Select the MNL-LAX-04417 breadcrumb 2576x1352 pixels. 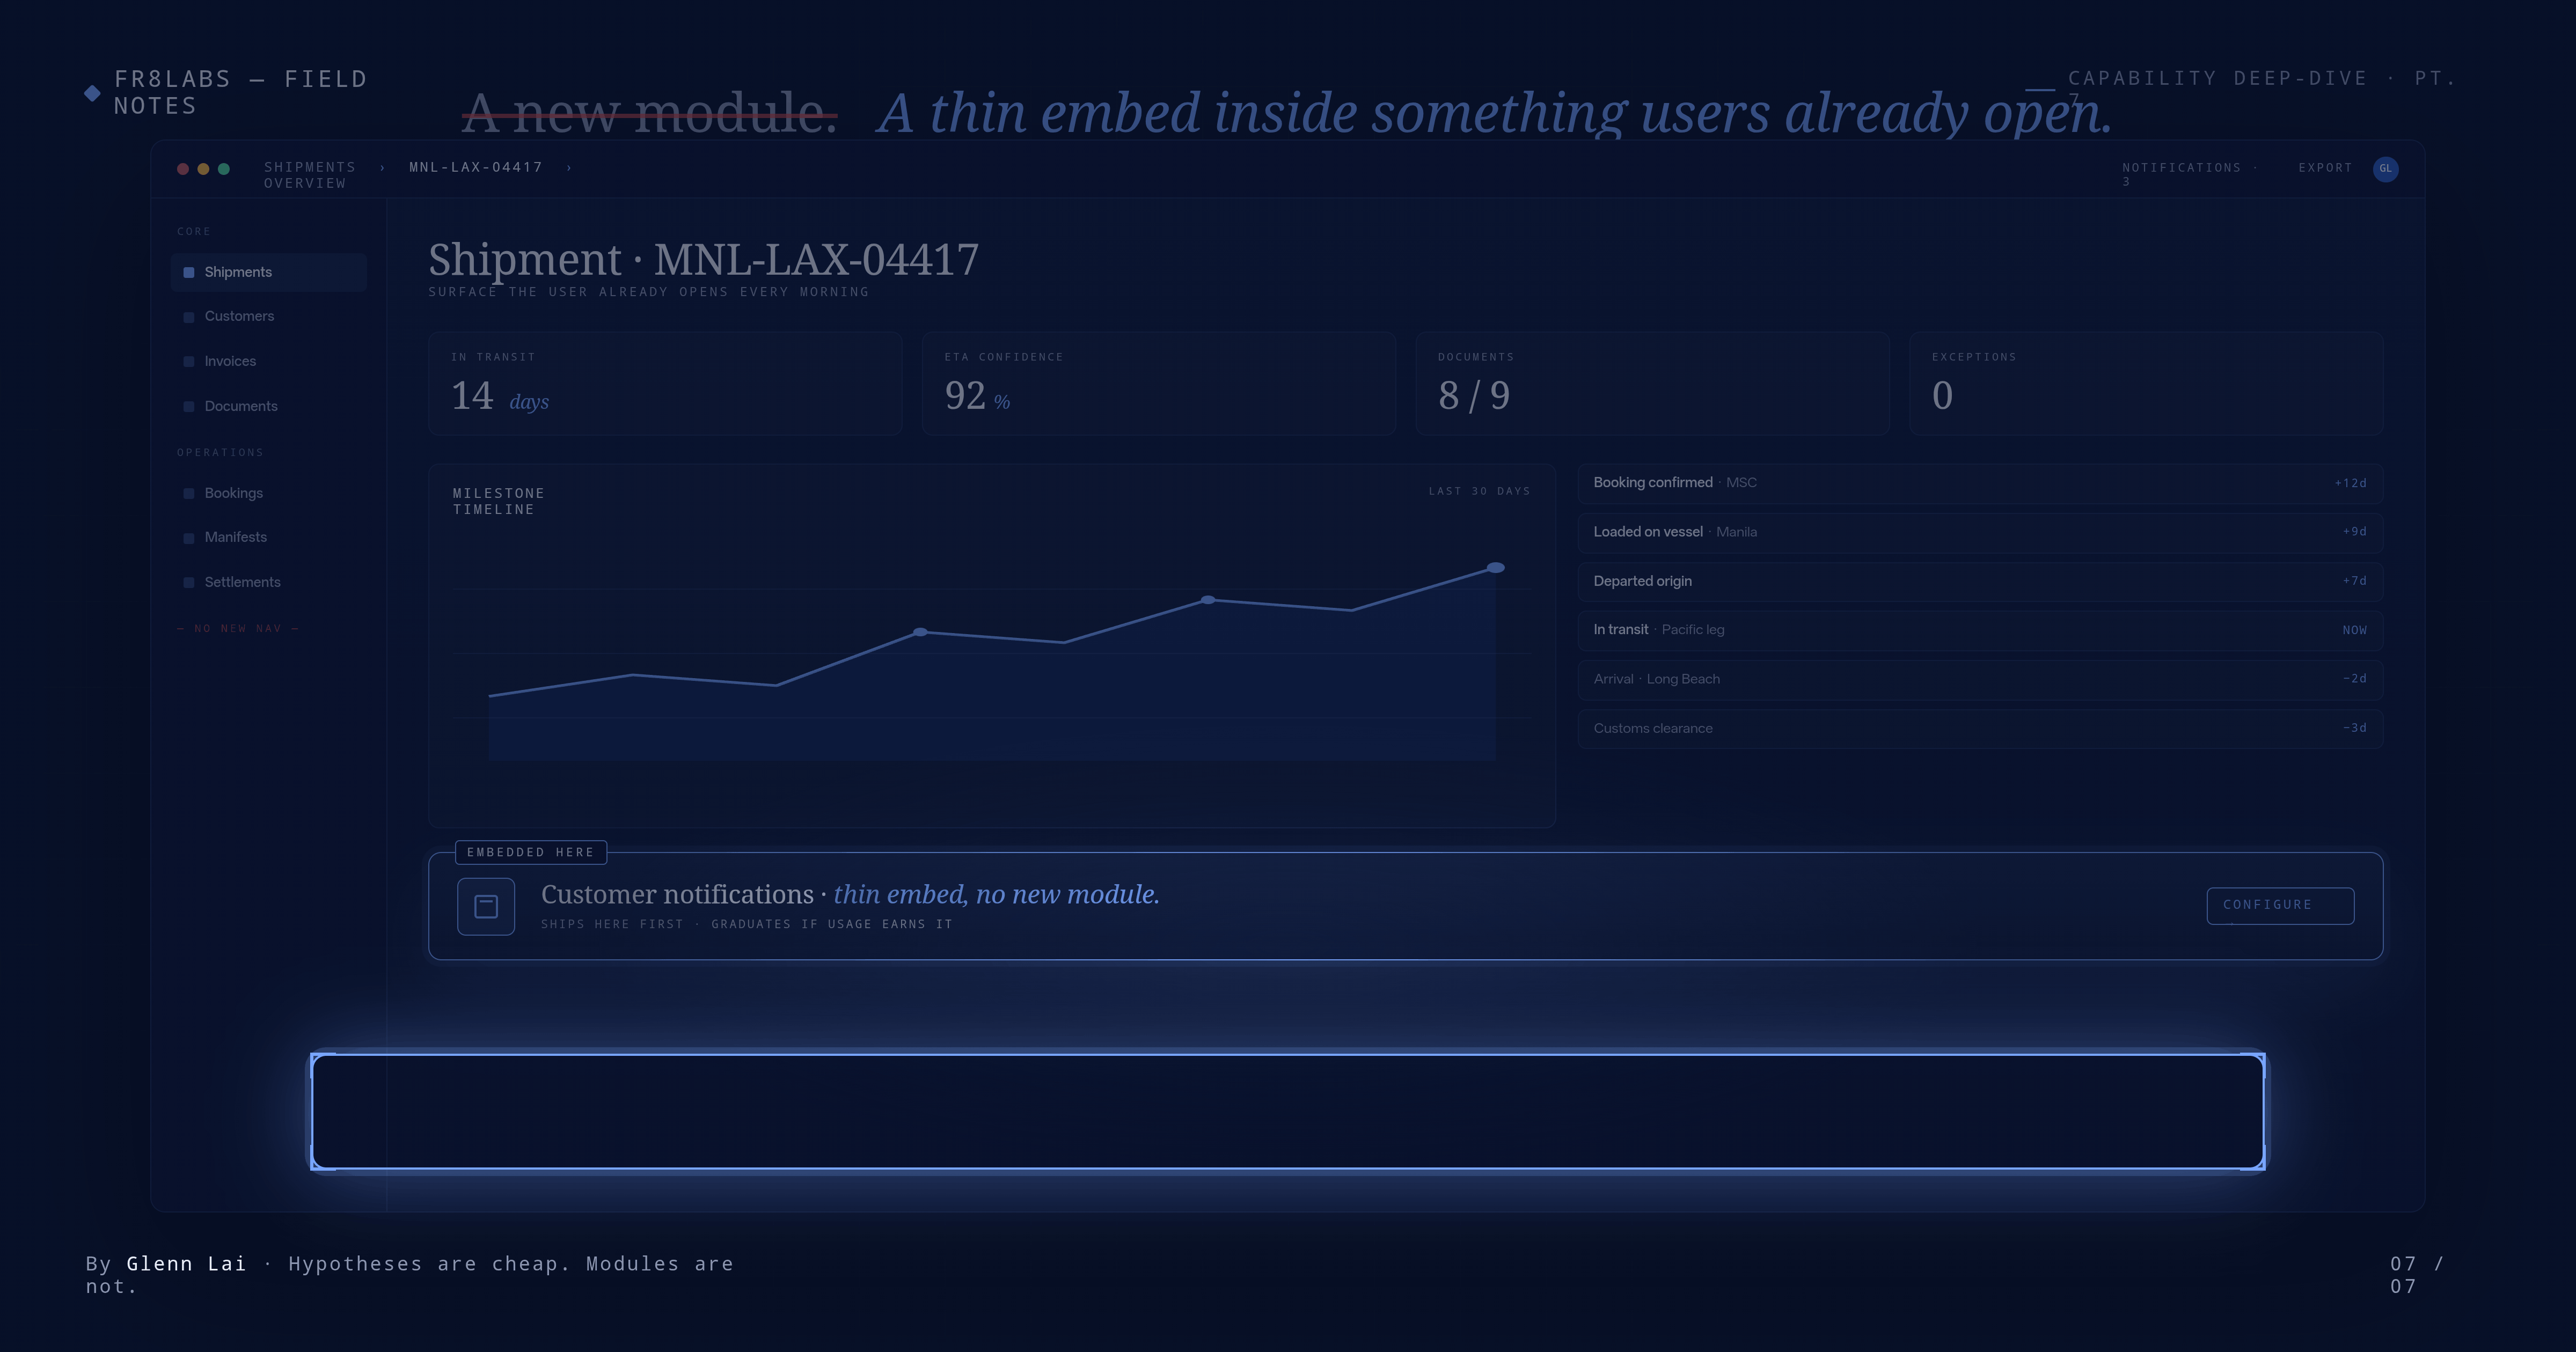pyautogui.click(x=476, y=167)
